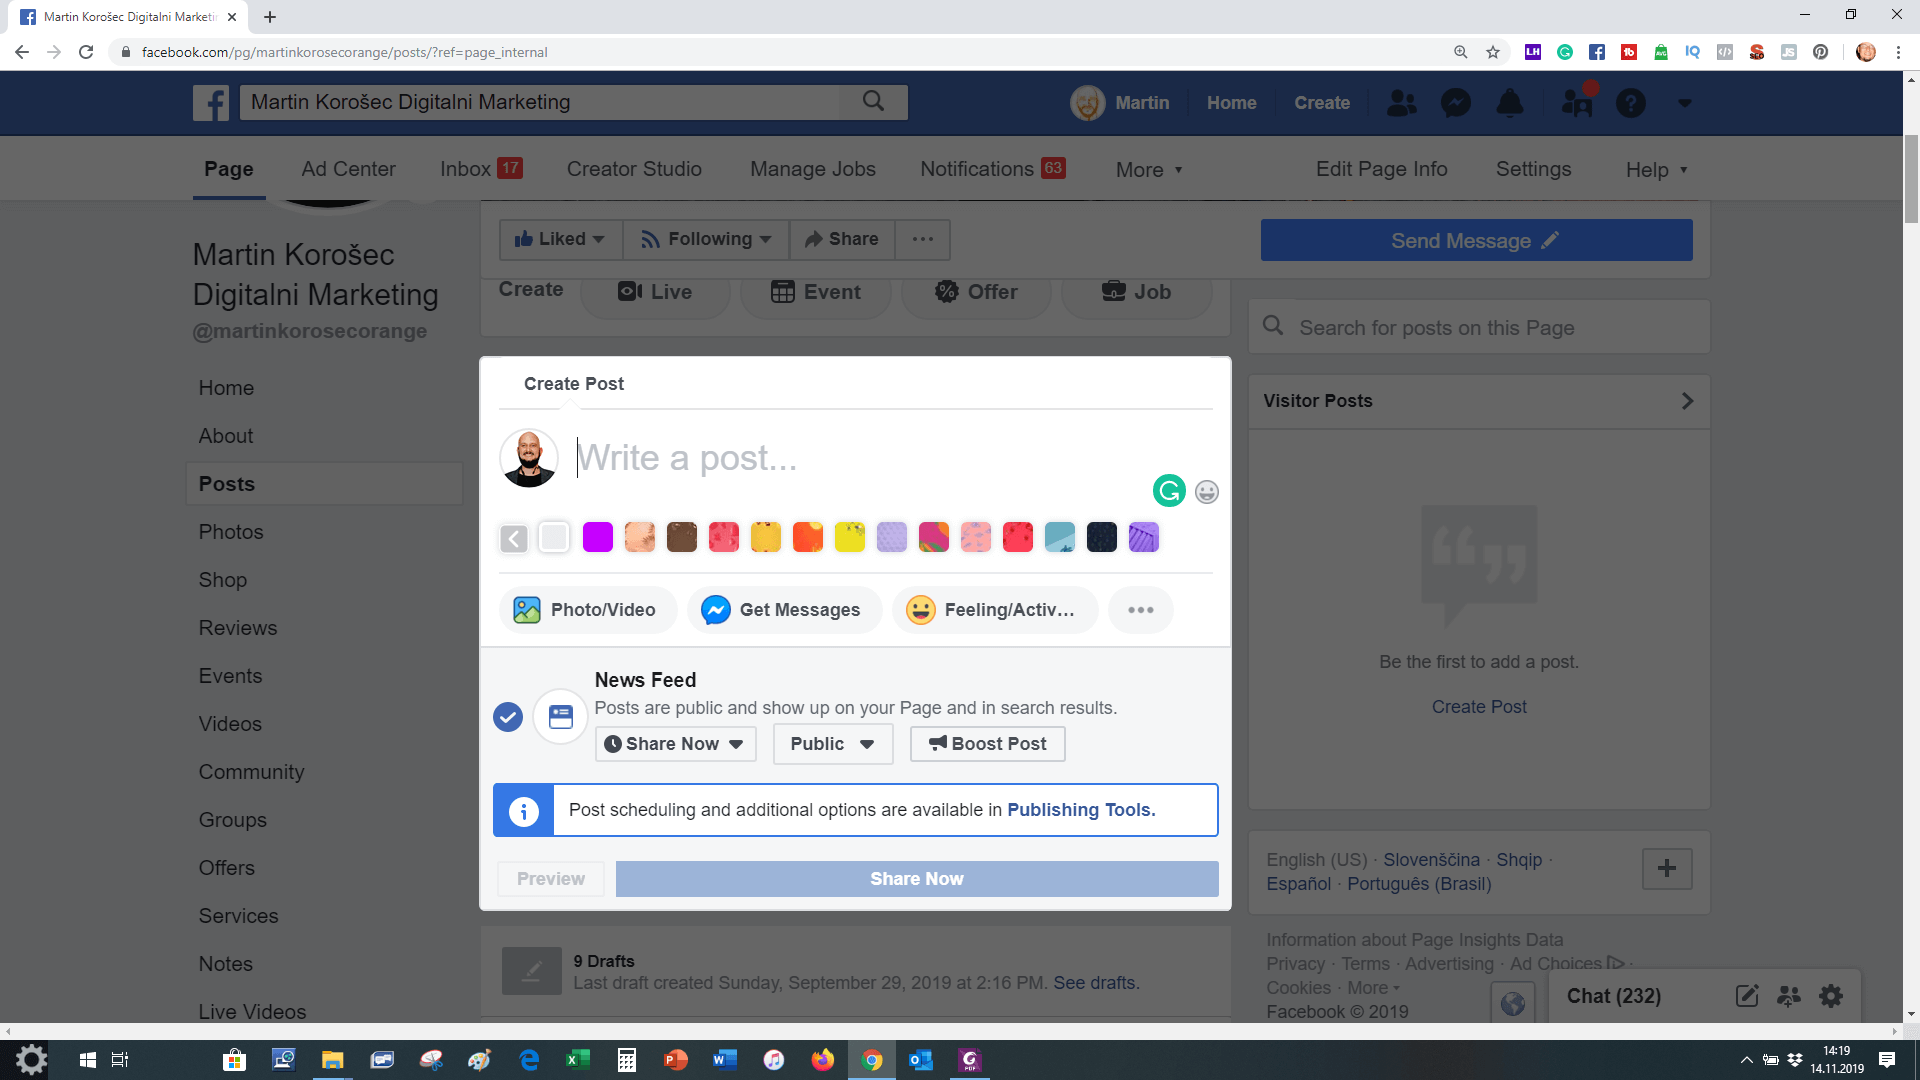Image resolution: width=1920 pixels, height=1080 pixels.
Task: Select the purple magenta post background swatch
Action: click(598, 538)
